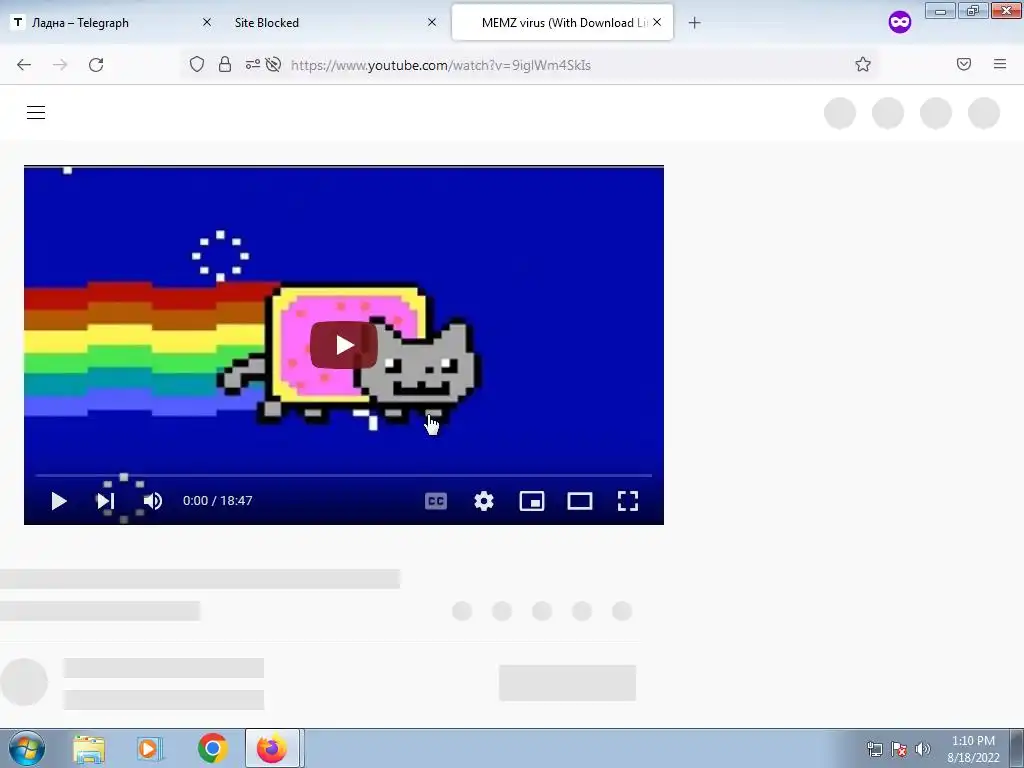The height and width of the screenshot is (768, 1024).
Task: Toggle closed captions CC button
Action: click(x=436, y=501)
